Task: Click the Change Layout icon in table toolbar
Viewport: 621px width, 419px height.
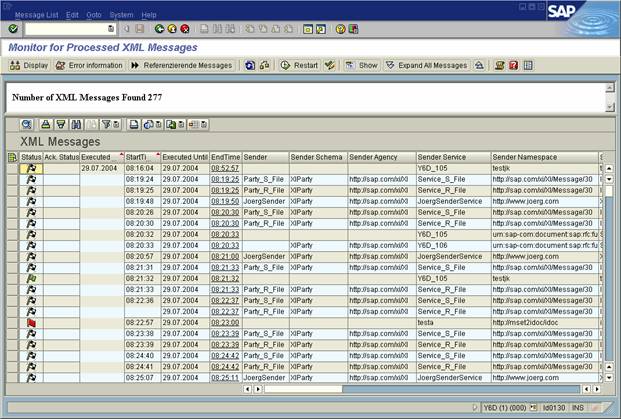Action: 194,125
